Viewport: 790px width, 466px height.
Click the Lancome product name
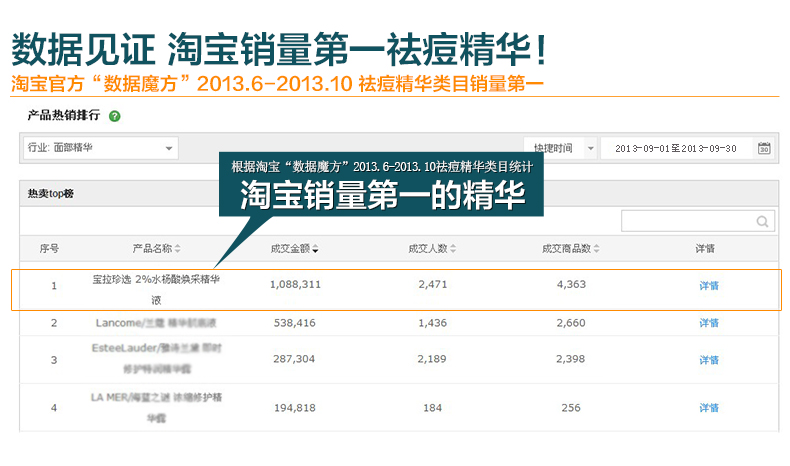(x=156, y=323)
